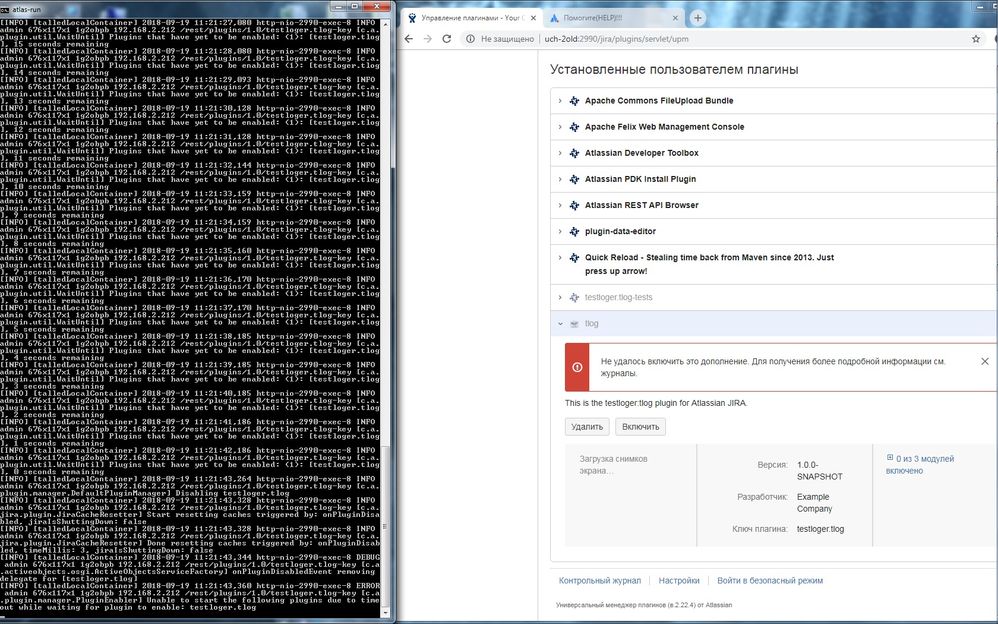The height and width of the screenshot is (624, 998).
Task: Open the Контрольный журнал link
Action: coord(600,581)
